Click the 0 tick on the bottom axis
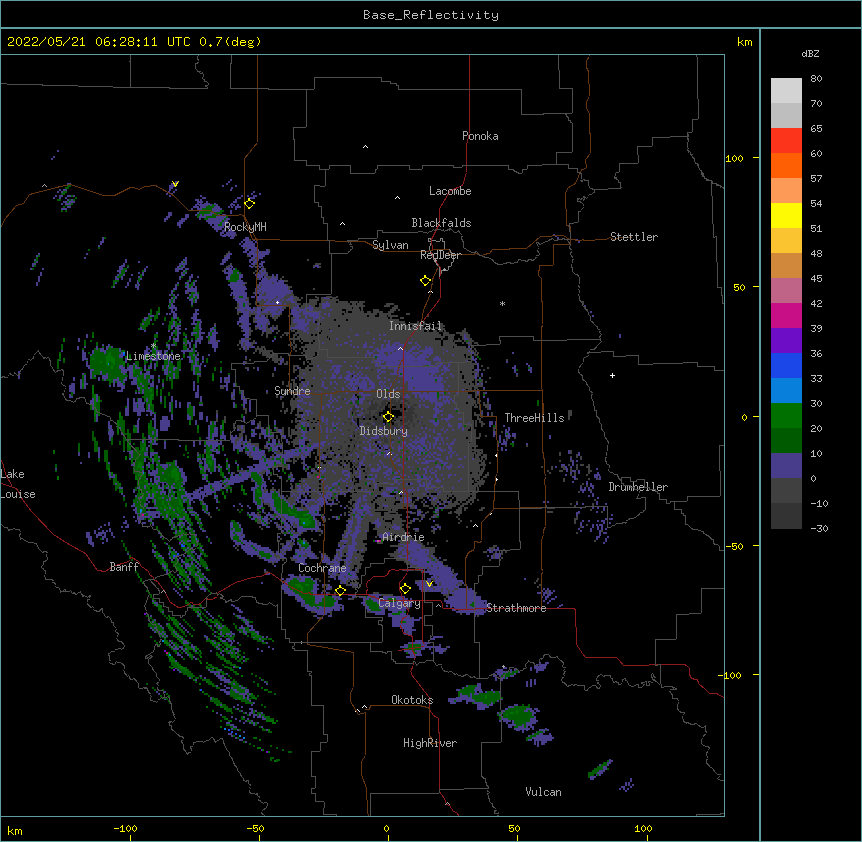862x842 pixels. coord(386,828)
